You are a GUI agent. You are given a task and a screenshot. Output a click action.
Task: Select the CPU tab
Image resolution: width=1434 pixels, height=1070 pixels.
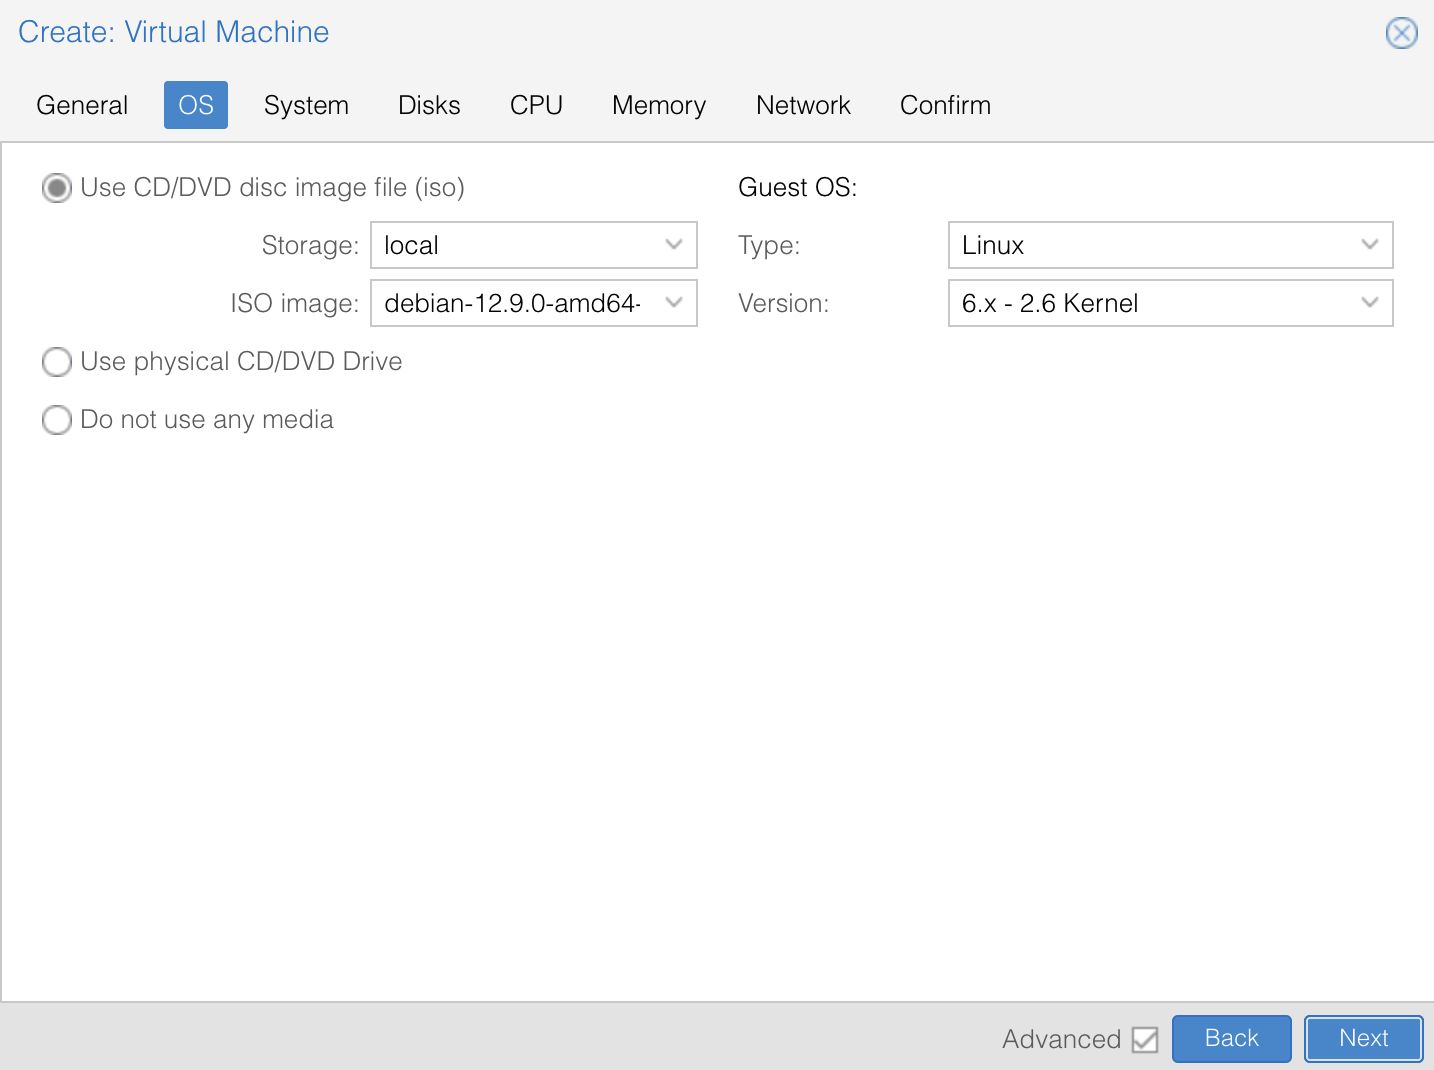pos(536,105)
